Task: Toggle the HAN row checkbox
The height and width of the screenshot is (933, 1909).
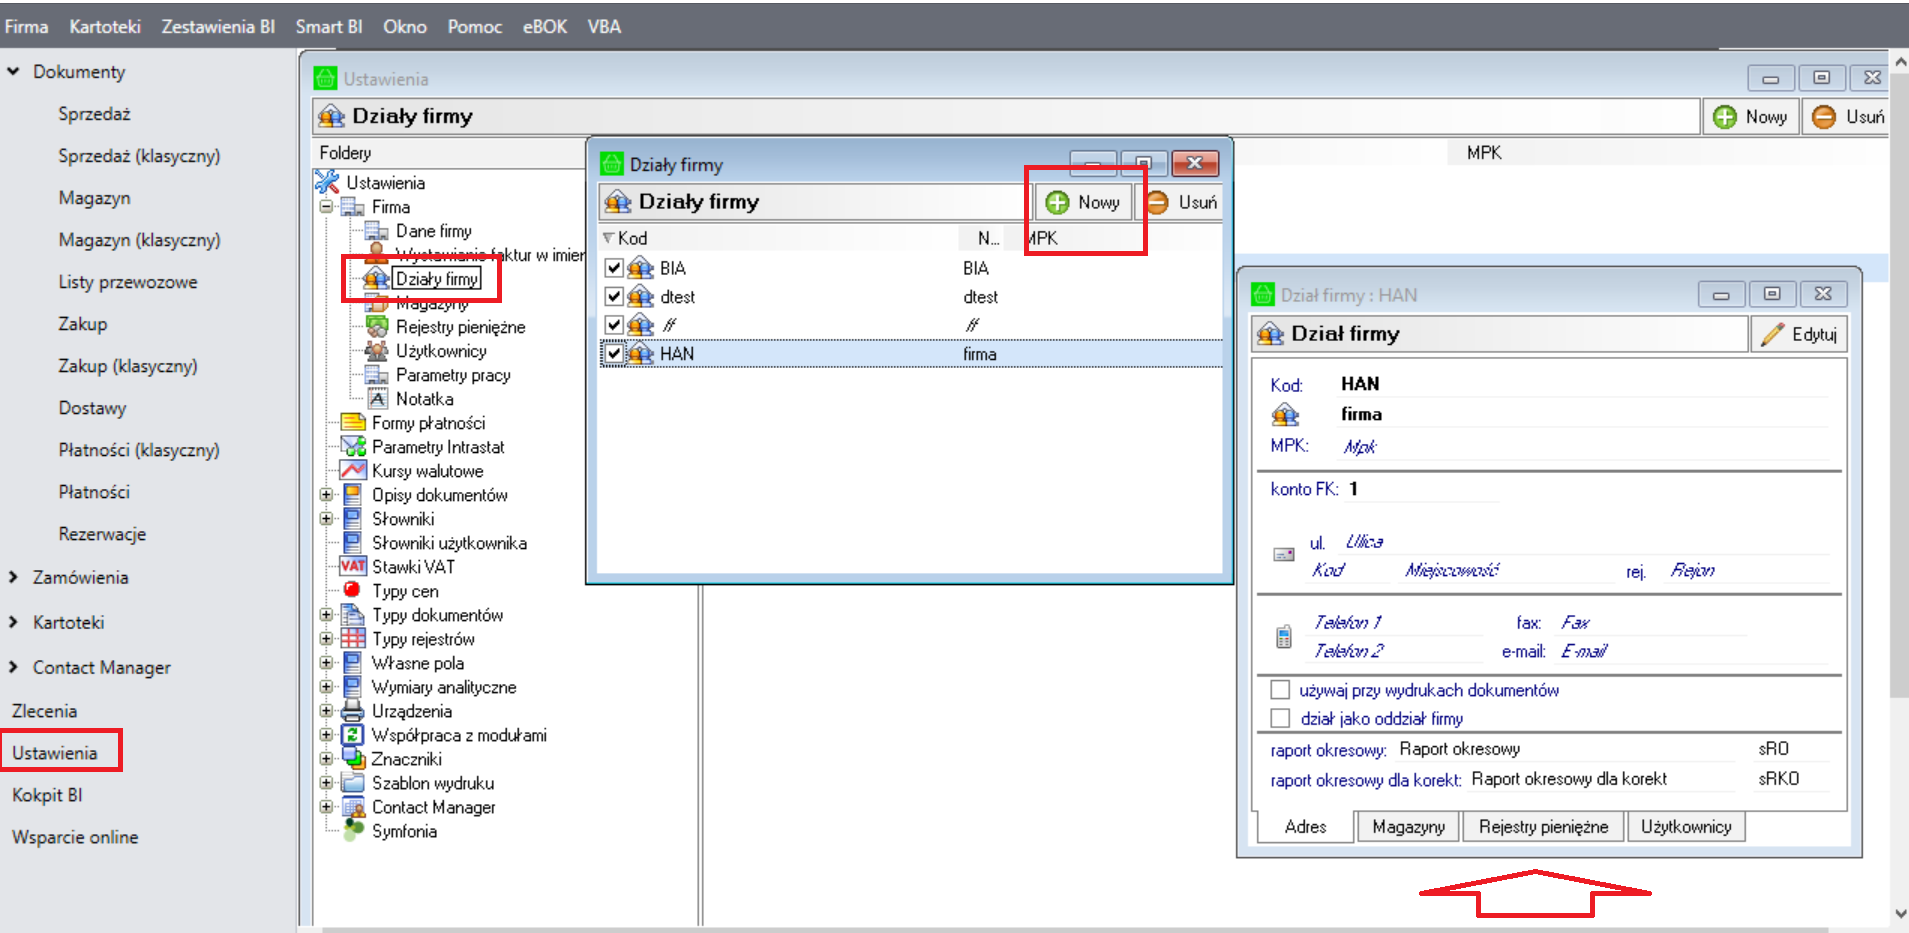Action: [x=614, y=354]
